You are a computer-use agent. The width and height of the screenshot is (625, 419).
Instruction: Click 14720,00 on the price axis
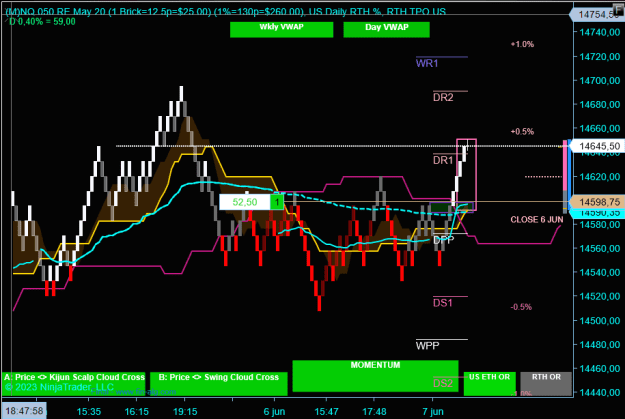coord(599,57)
